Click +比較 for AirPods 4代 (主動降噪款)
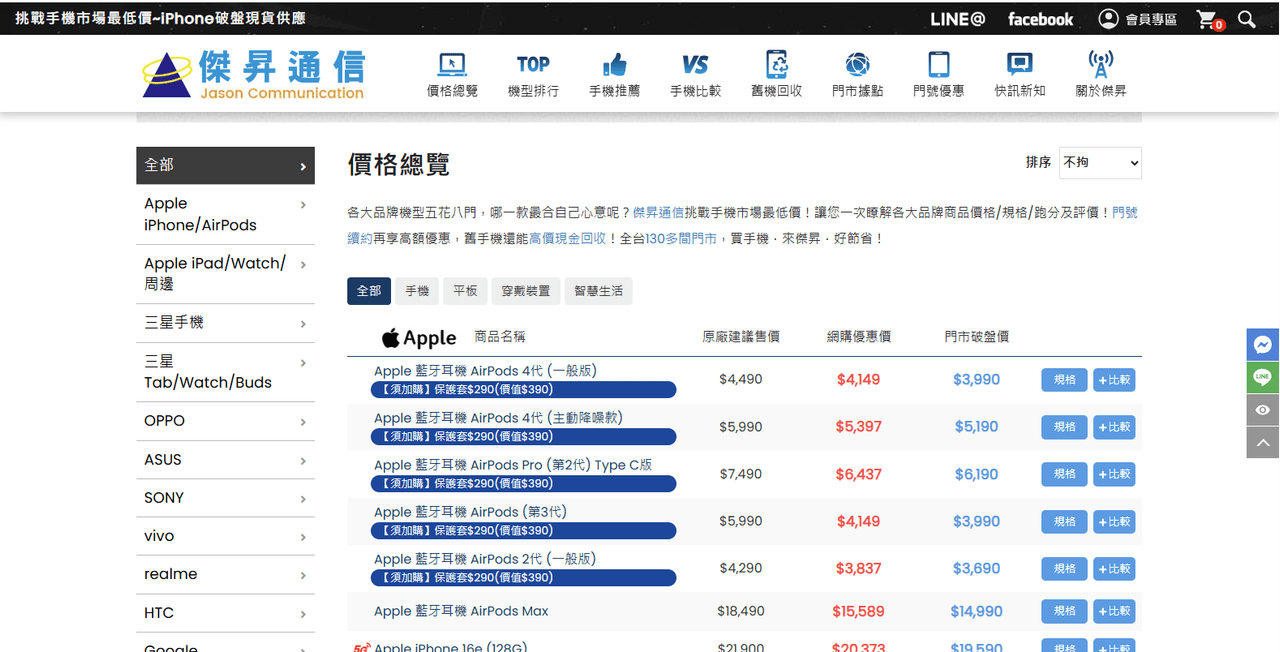Viewport: 1280px width, 652px height. 1114,427
